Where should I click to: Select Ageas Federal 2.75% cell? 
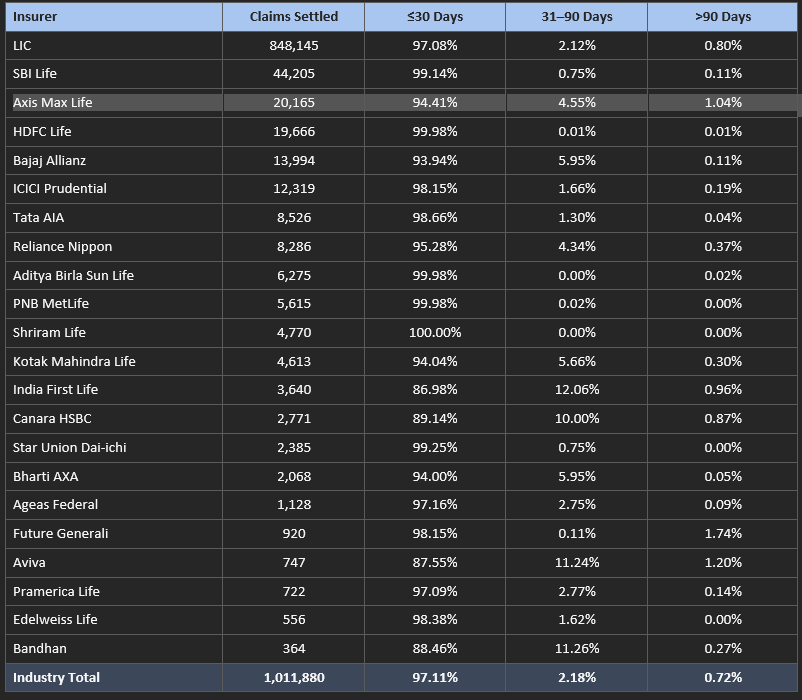tap(576, 505)
